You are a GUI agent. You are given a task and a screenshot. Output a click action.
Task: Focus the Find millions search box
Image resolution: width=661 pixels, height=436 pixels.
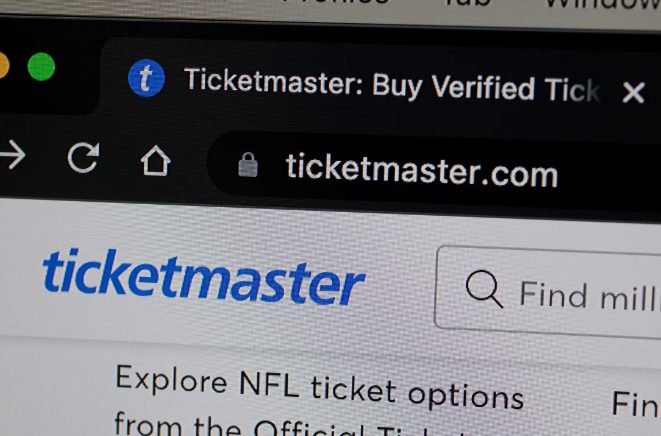(548, 292)
